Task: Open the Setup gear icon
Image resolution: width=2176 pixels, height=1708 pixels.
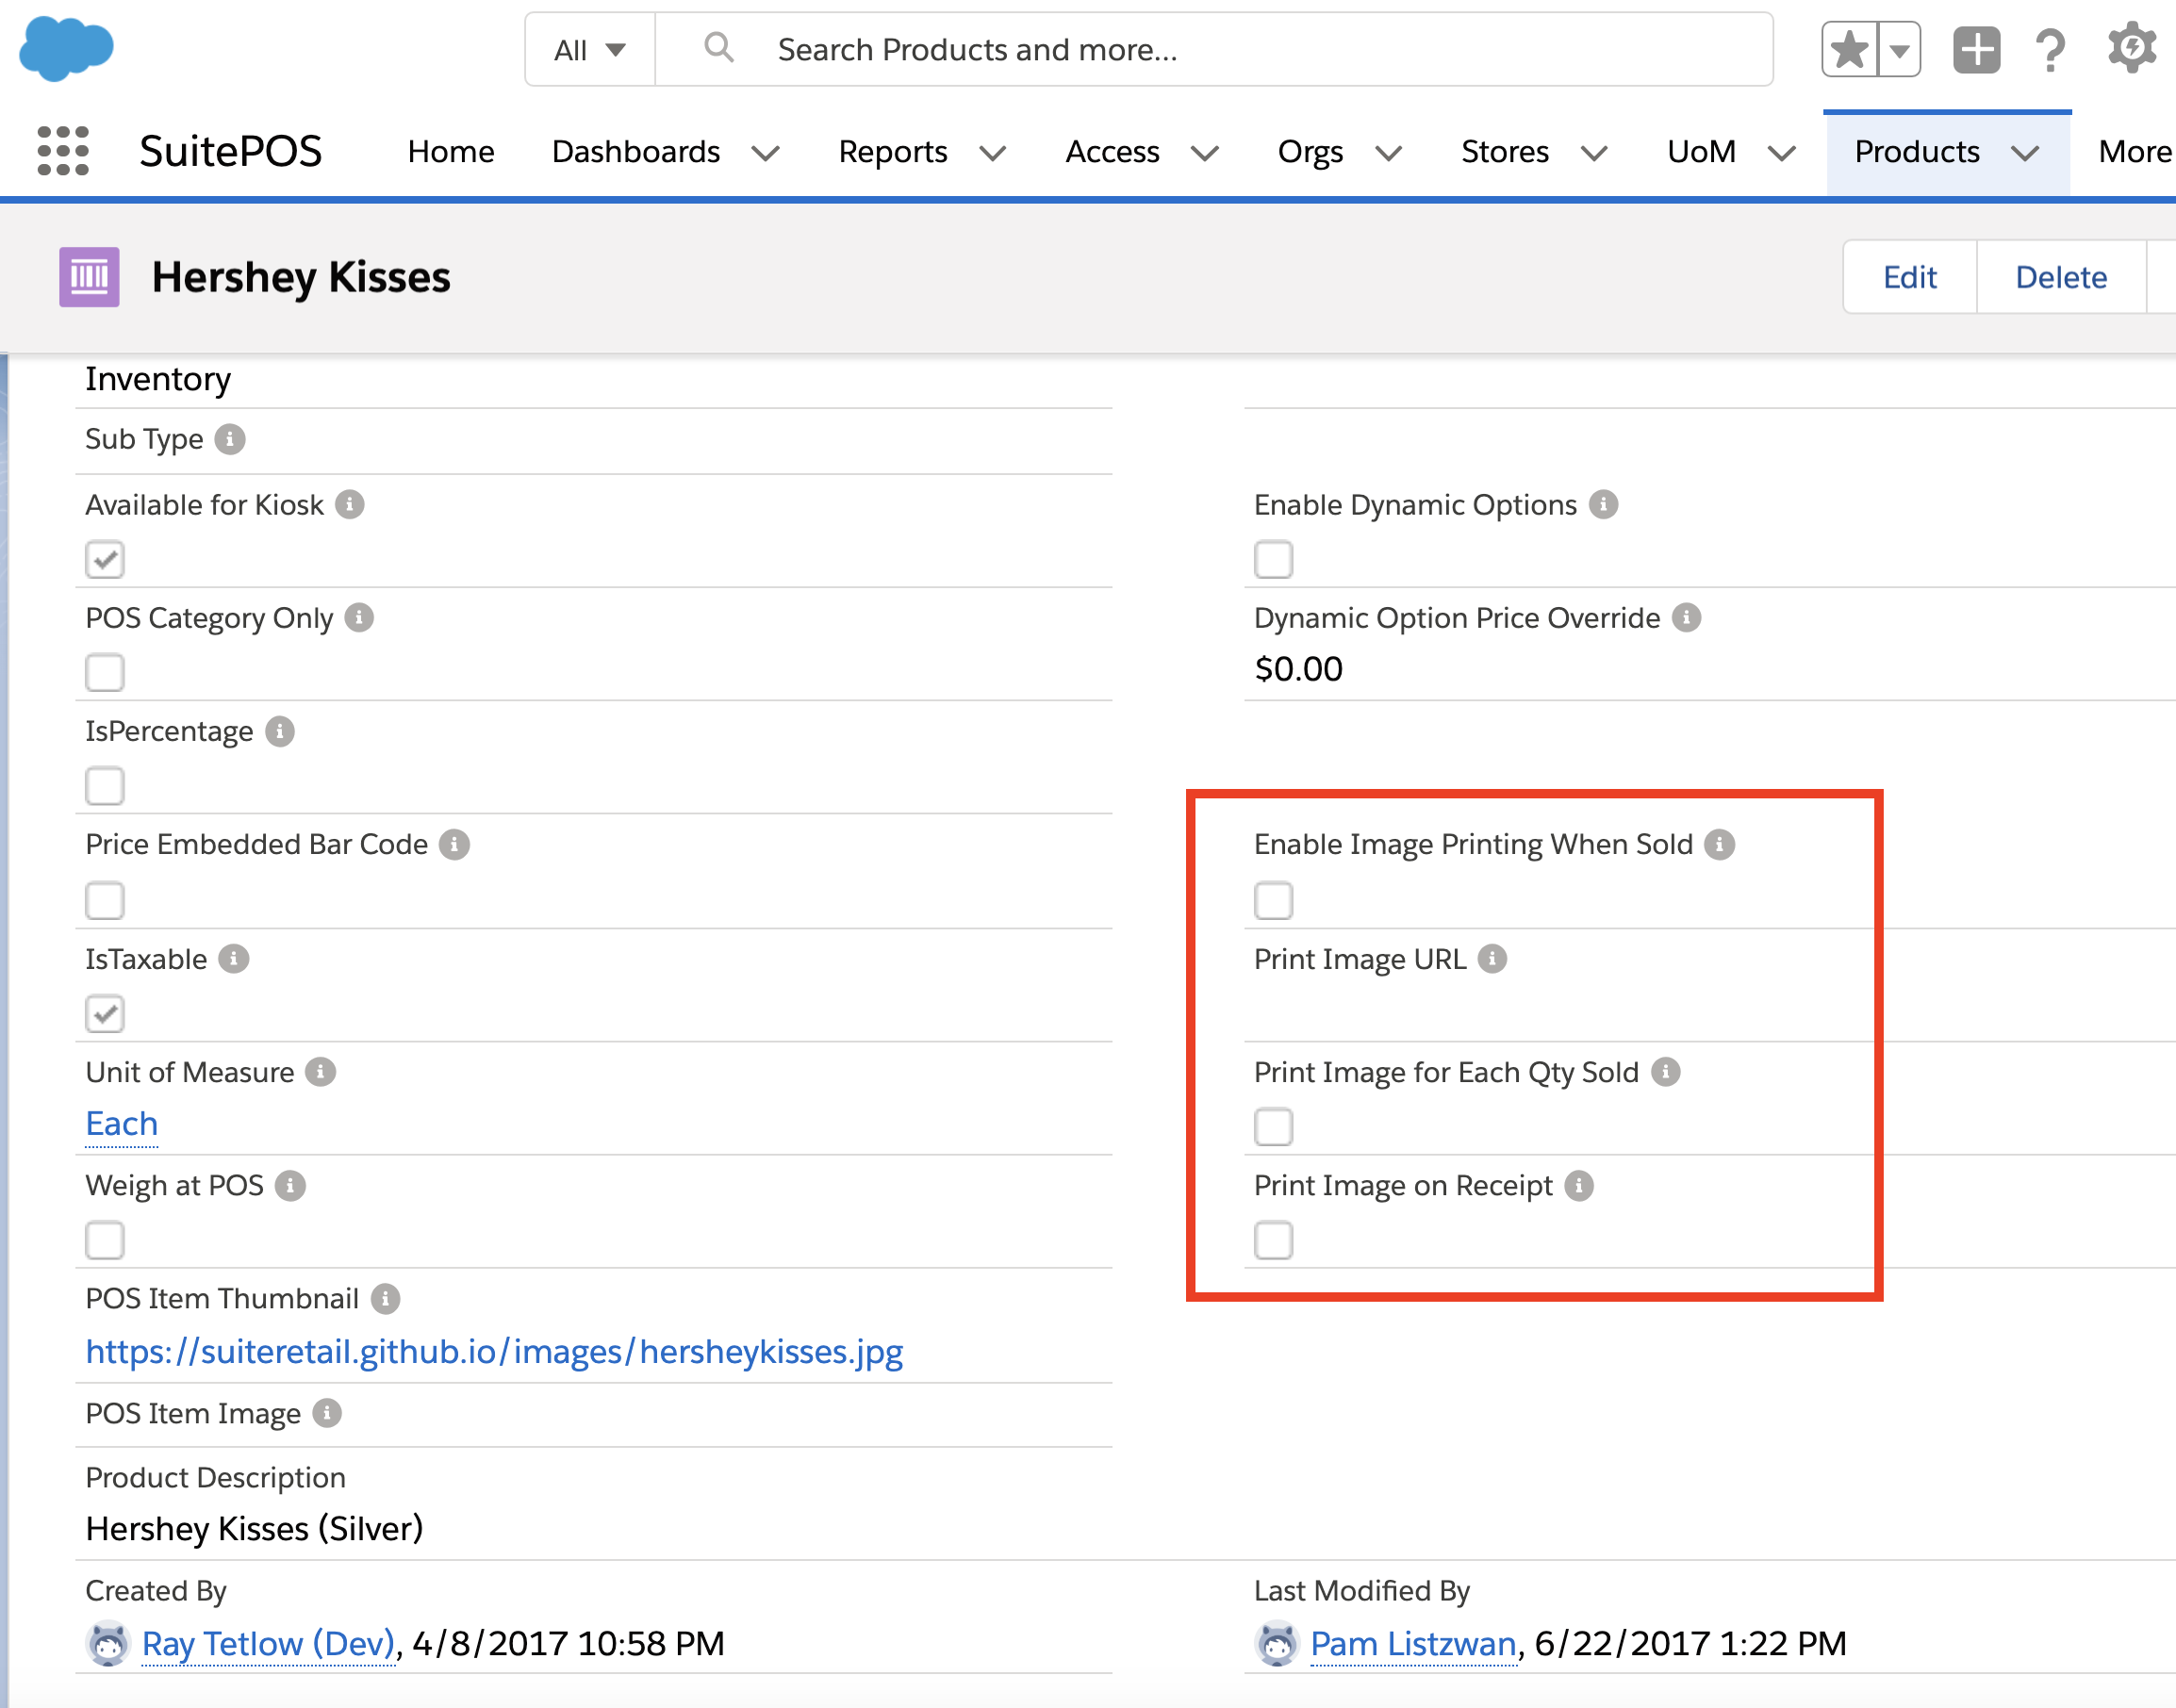Action: pos(2131,49)
